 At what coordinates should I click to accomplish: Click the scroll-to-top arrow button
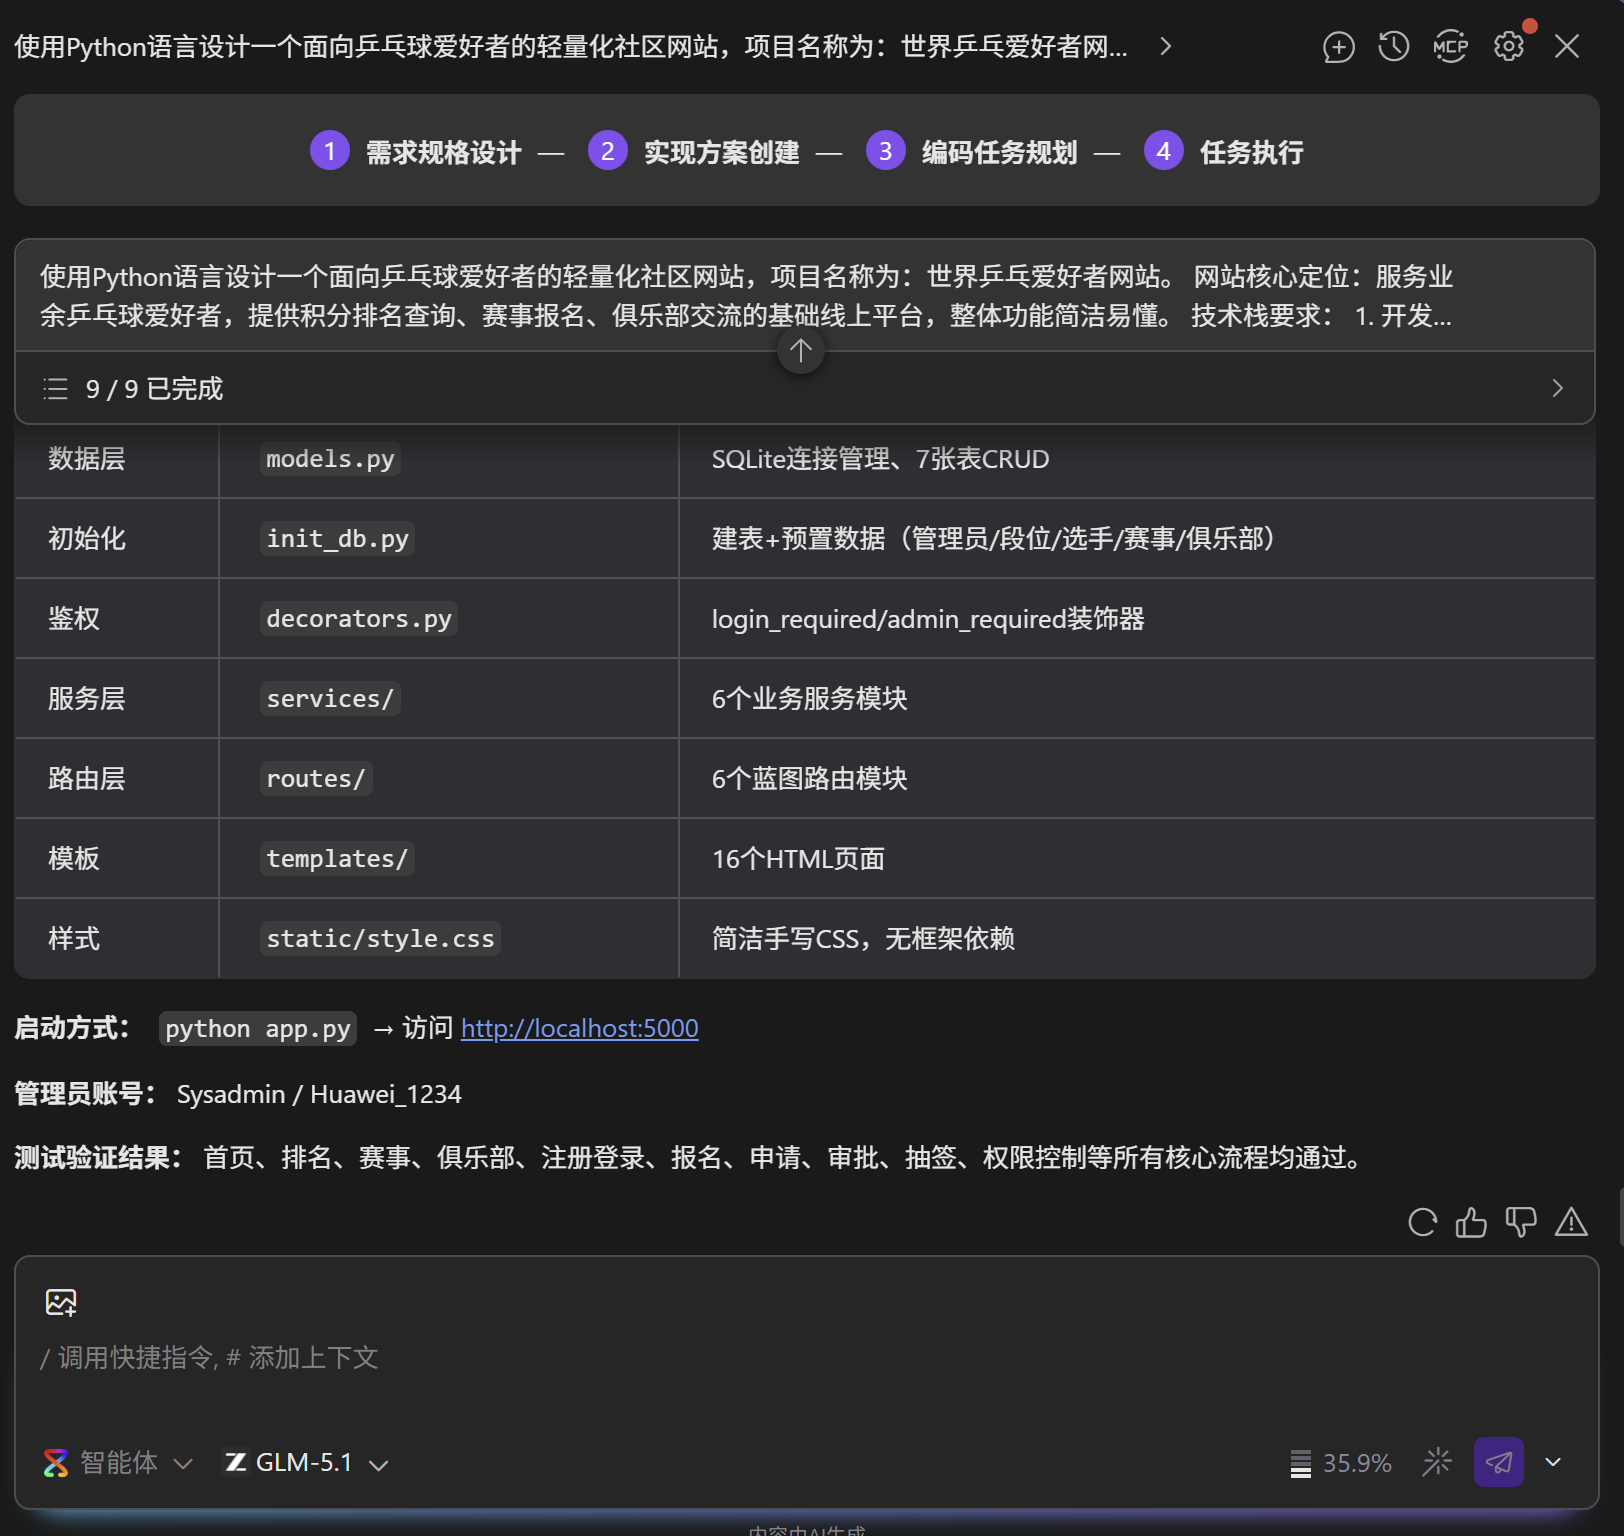pos(801,350)
